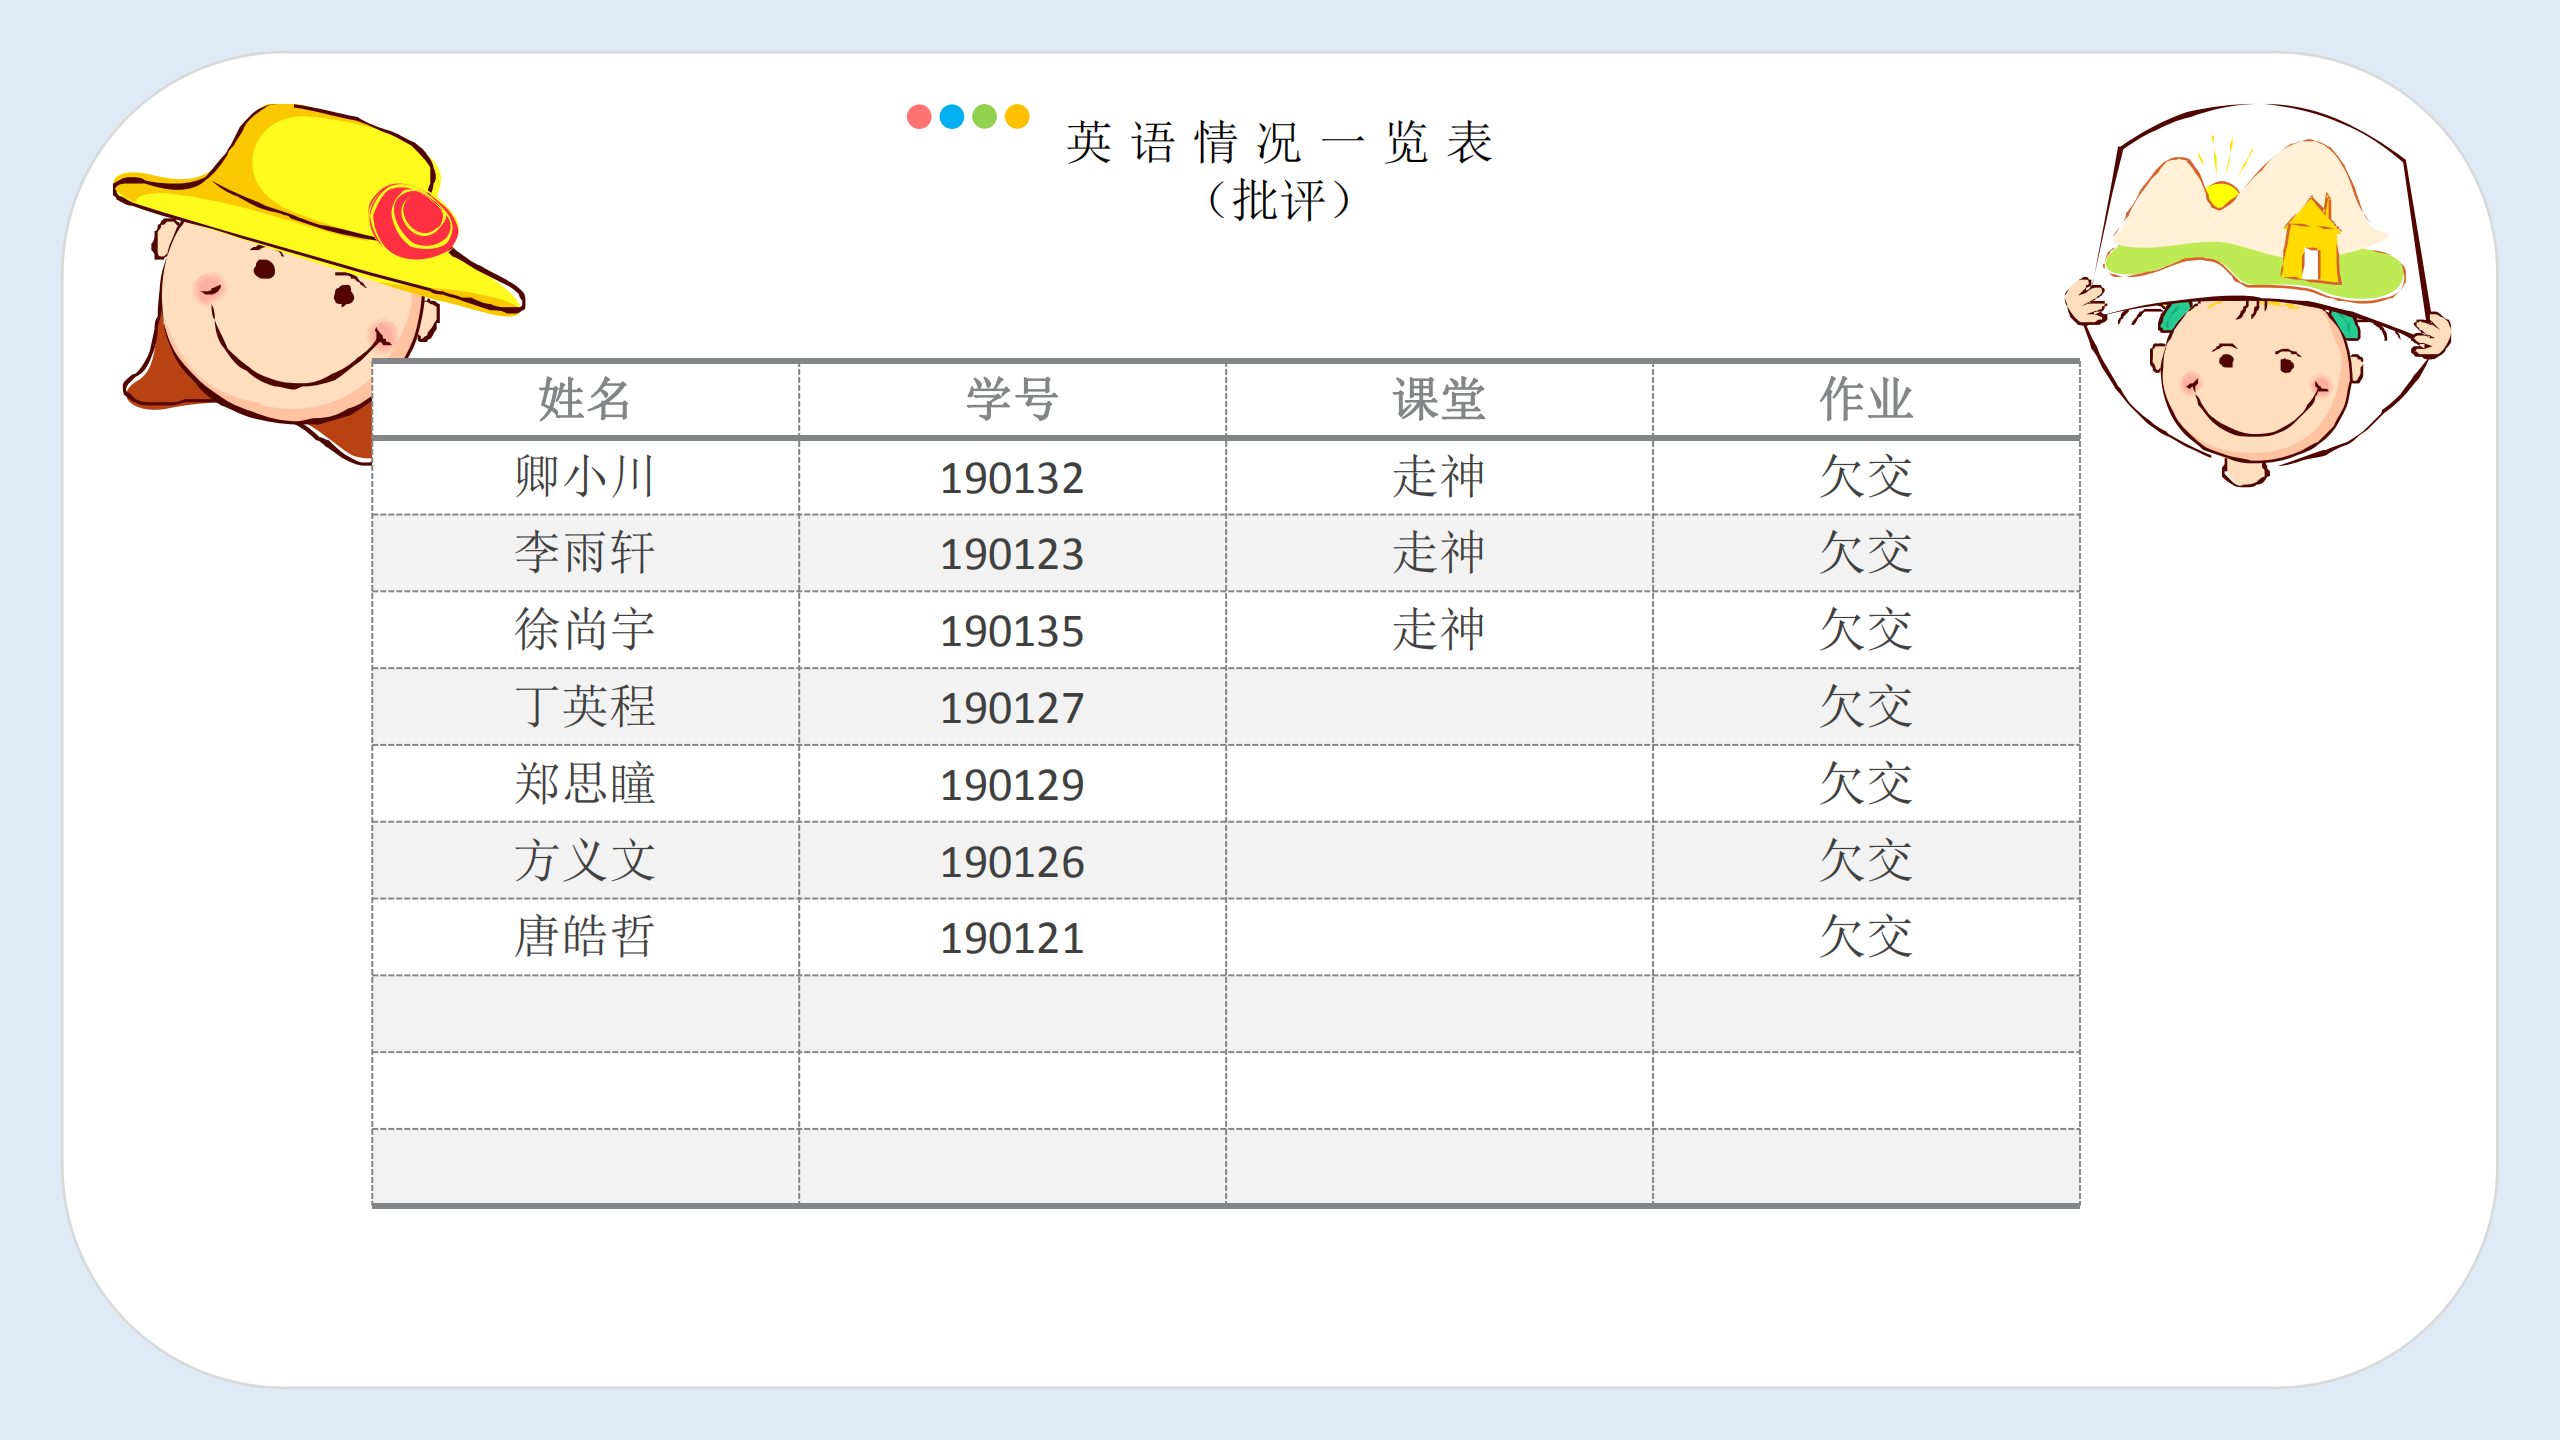
Task: Click student number 190123
Action: 1012,554
